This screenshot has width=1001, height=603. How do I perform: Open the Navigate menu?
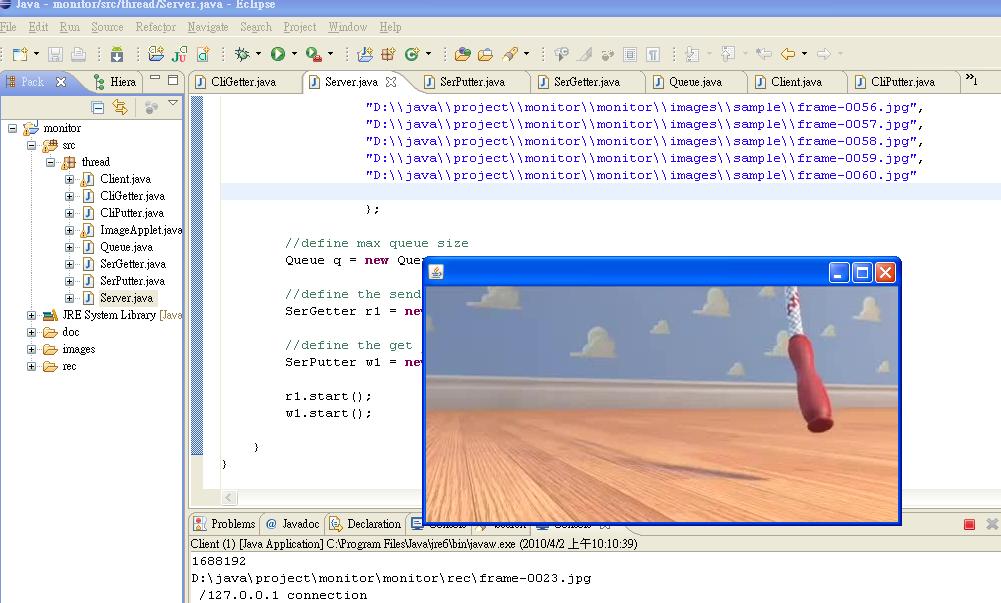coord(207,27)
